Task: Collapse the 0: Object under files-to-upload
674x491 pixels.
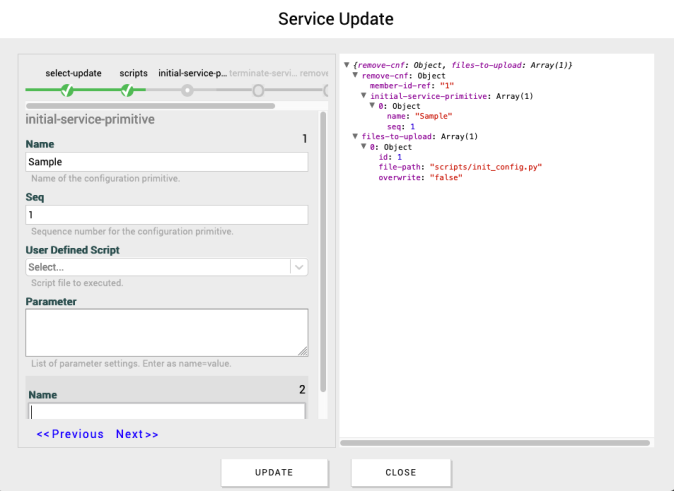Action: point(364,147)
